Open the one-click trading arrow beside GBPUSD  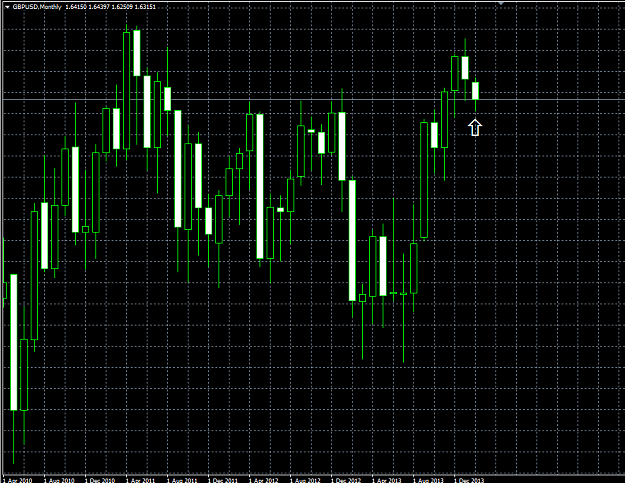tap(7, 7)
